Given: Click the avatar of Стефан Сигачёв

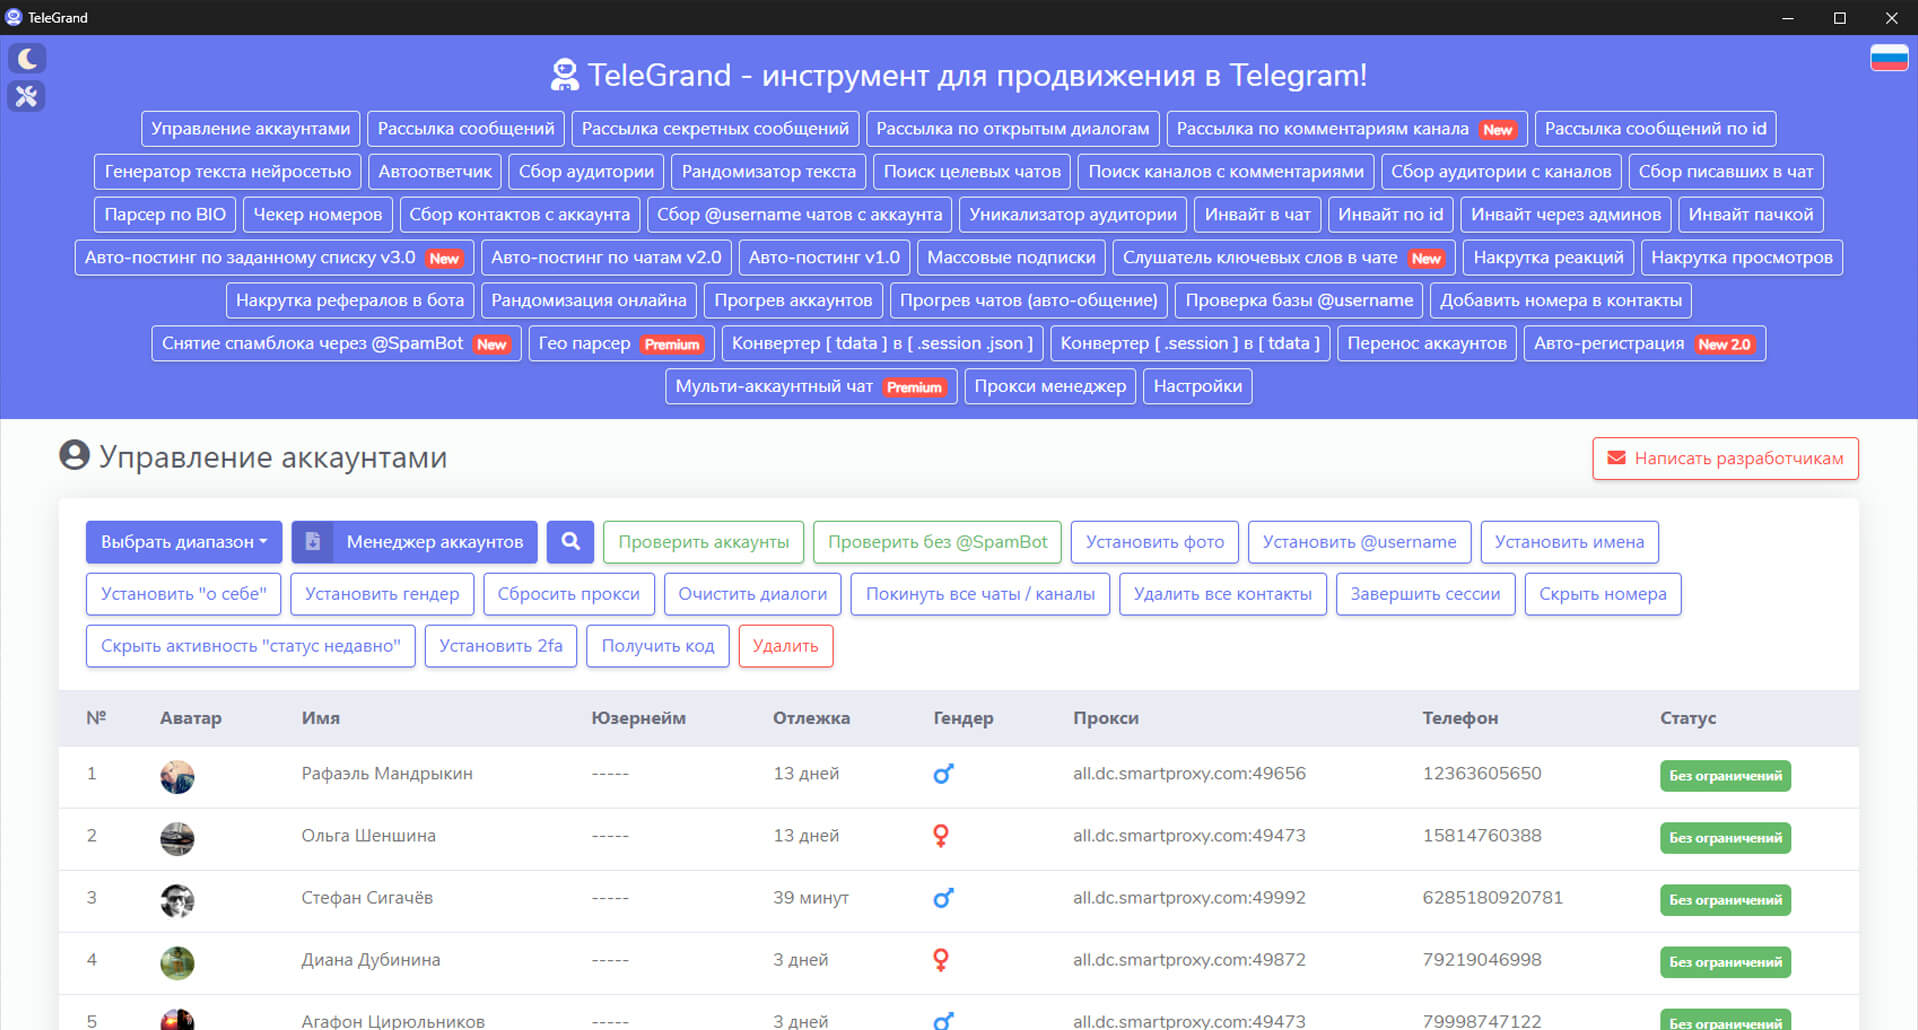Looking at the screenshot, I should coord(177,900).
